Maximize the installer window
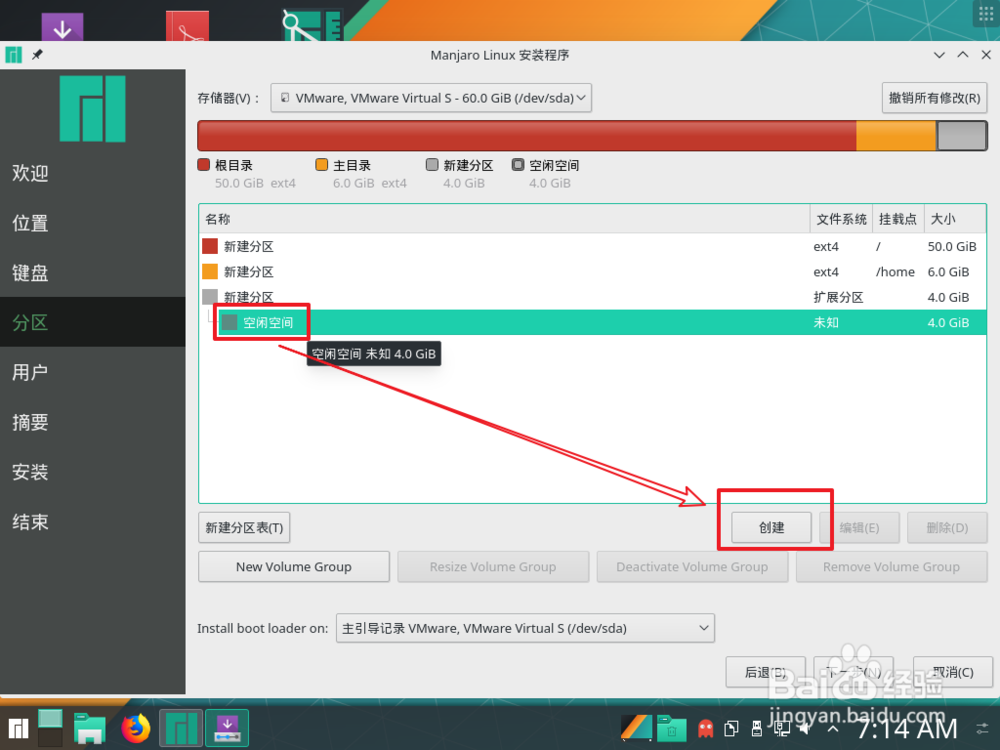Screen dimensions: 1000x750 pyautogui.click(x=963, y=55)
